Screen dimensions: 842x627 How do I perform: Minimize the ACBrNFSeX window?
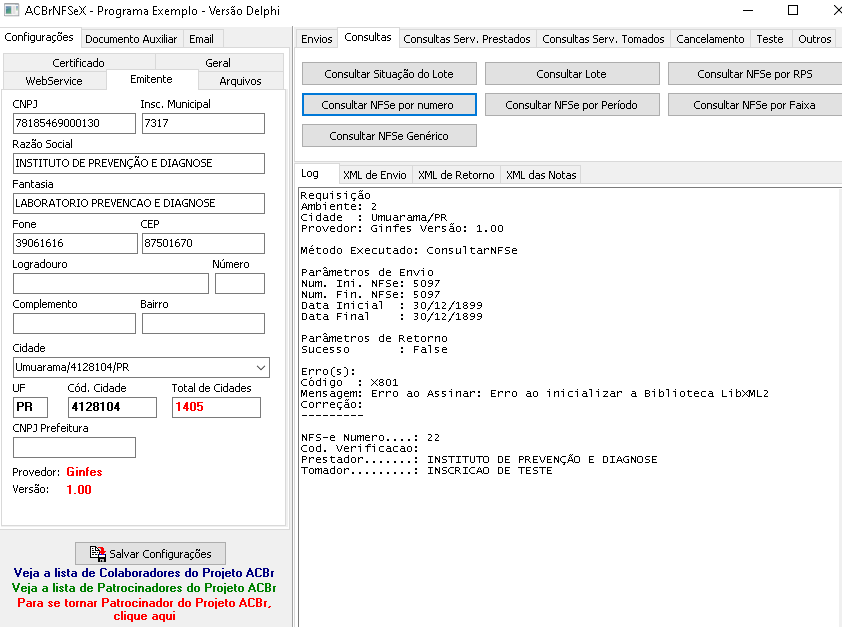click(748, 10)
